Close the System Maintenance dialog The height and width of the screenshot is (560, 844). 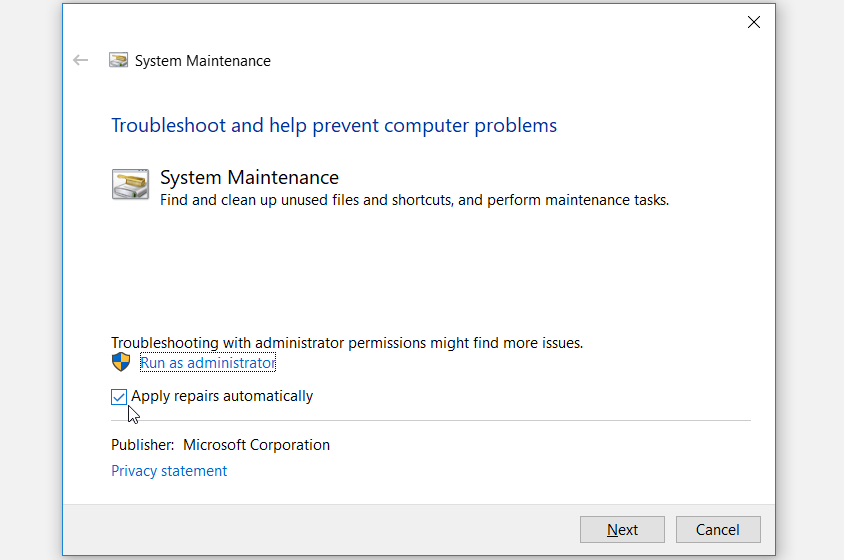754,22
